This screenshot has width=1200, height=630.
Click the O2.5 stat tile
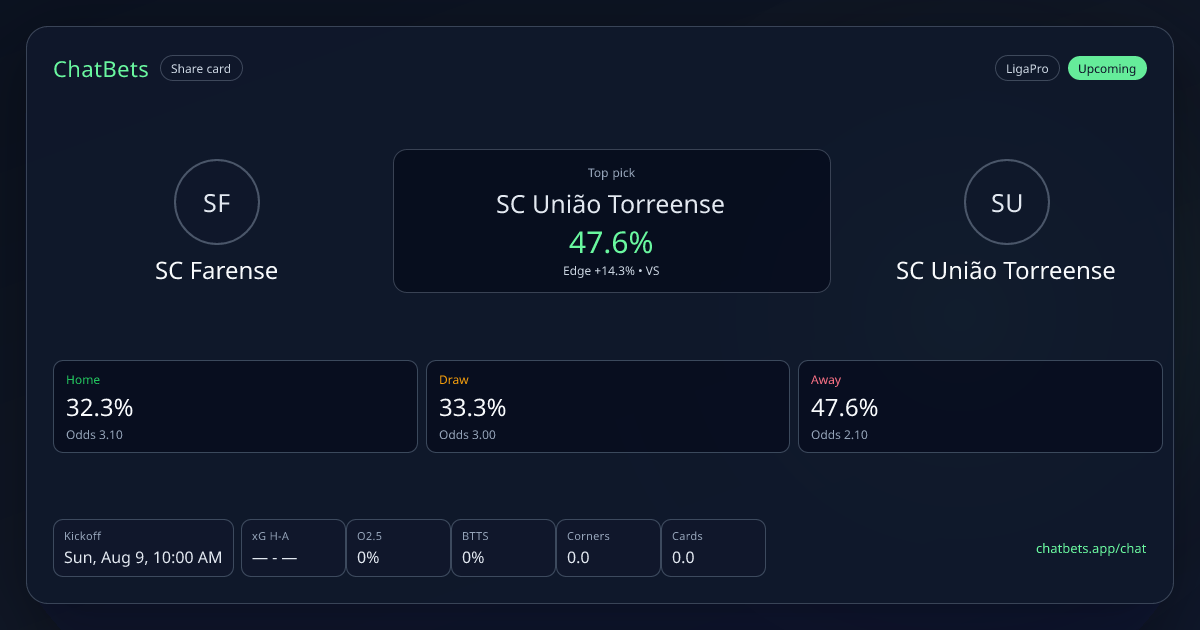pyautogui.click(x=398, y=548)
